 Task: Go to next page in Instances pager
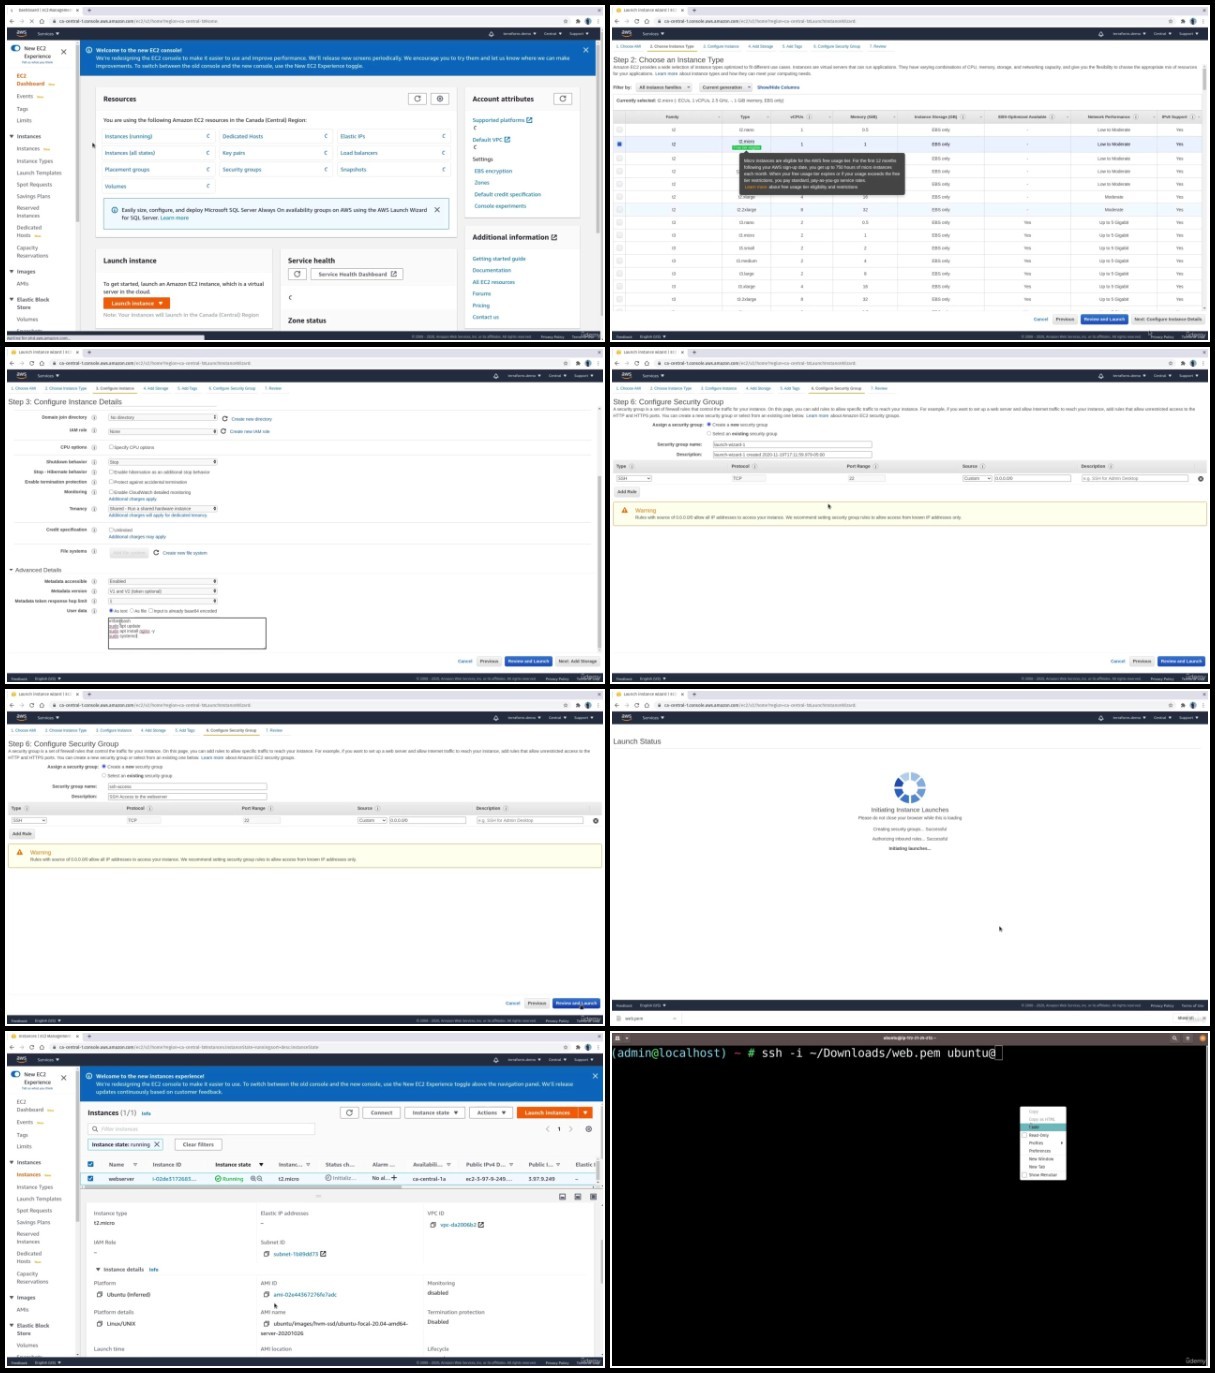(x=571, y=1129)
